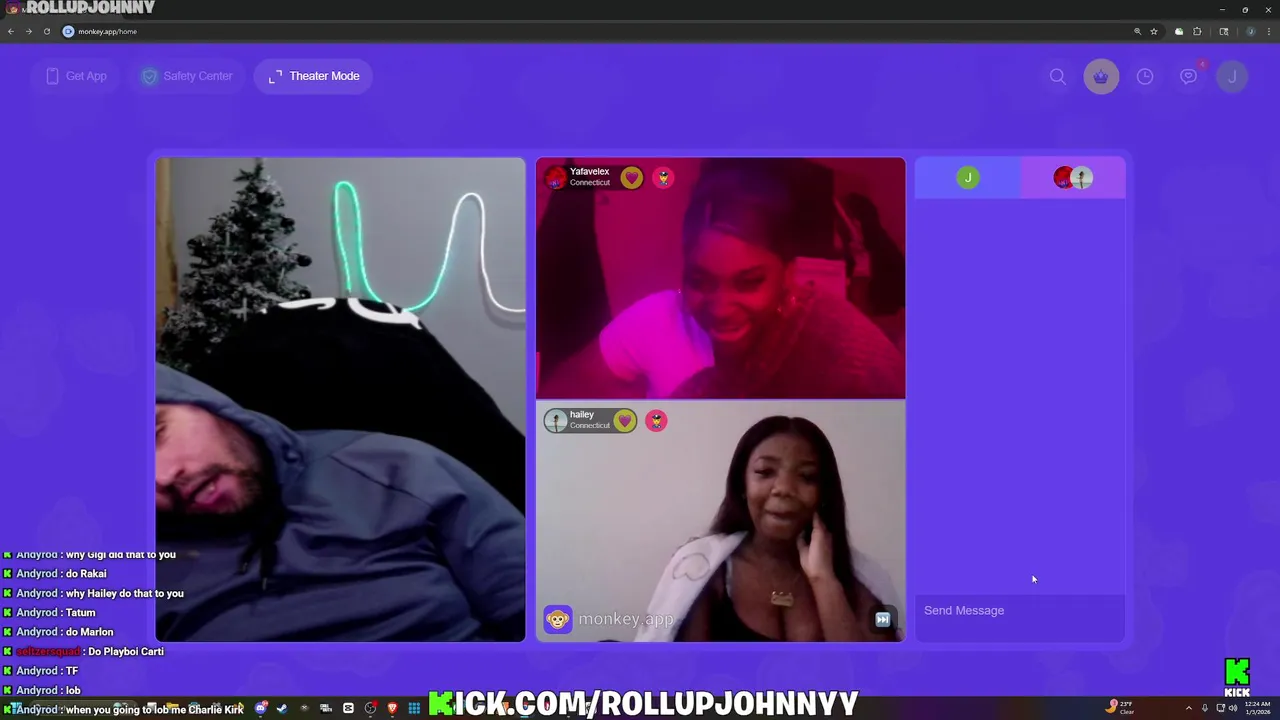
Task: Like Yafavelex with the heart icon
Action: pyautogui.click(x=631, y=178)
